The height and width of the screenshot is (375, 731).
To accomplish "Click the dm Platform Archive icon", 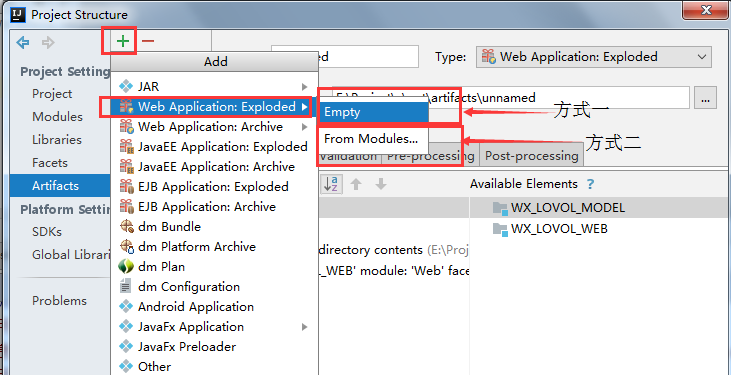I will pos(126,246).
